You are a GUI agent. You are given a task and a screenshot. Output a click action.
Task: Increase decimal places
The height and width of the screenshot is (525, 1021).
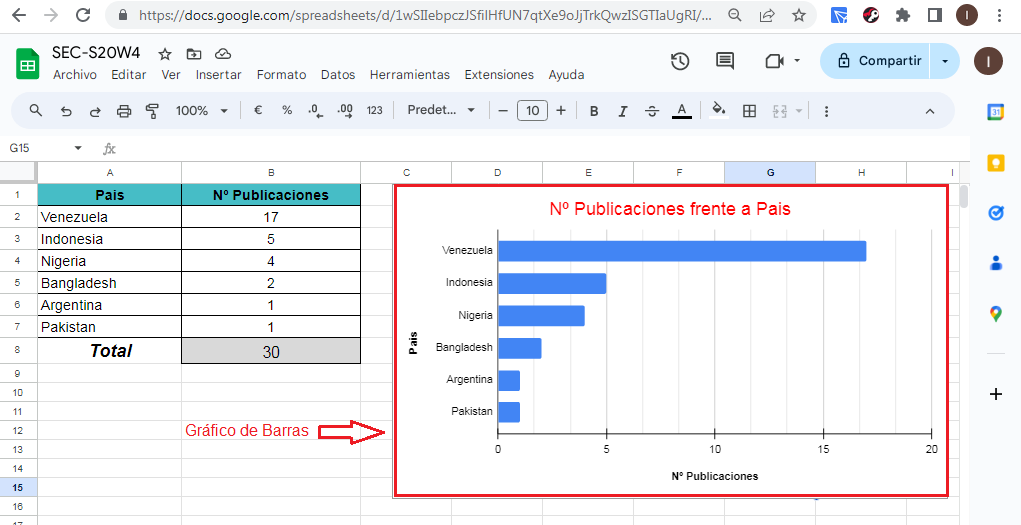pos(345,111)
